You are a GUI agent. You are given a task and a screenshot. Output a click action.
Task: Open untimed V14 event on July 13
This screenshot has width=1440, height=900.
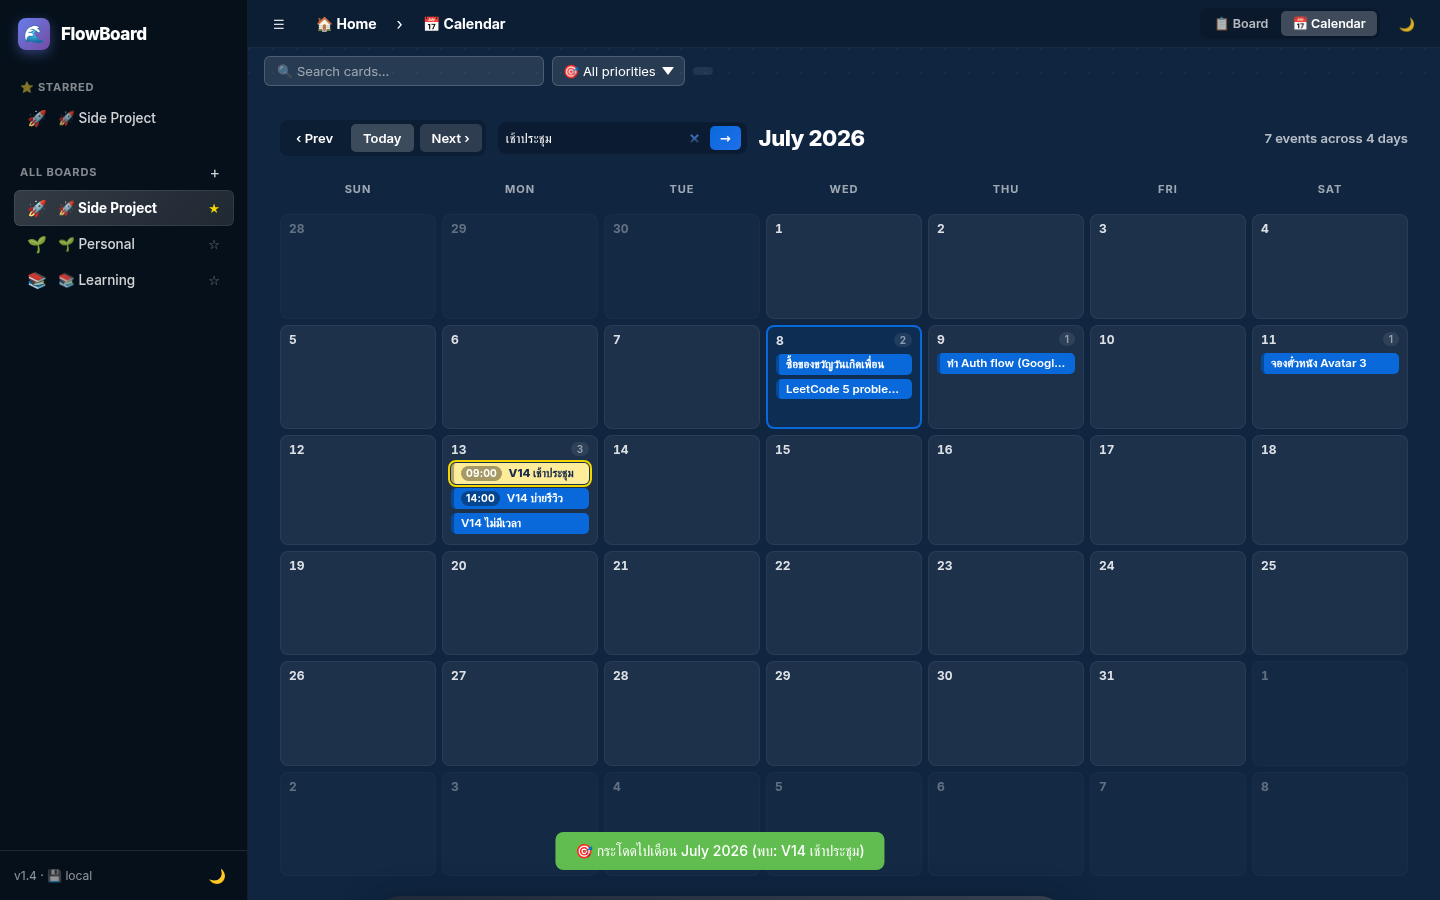tap(520, 523)
